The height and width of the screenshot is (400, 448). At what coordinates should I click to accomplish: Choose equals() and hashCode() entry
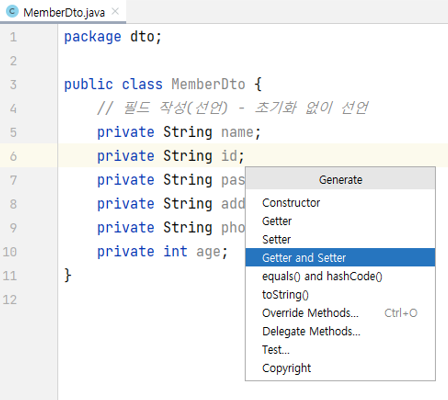click(340, 276)
